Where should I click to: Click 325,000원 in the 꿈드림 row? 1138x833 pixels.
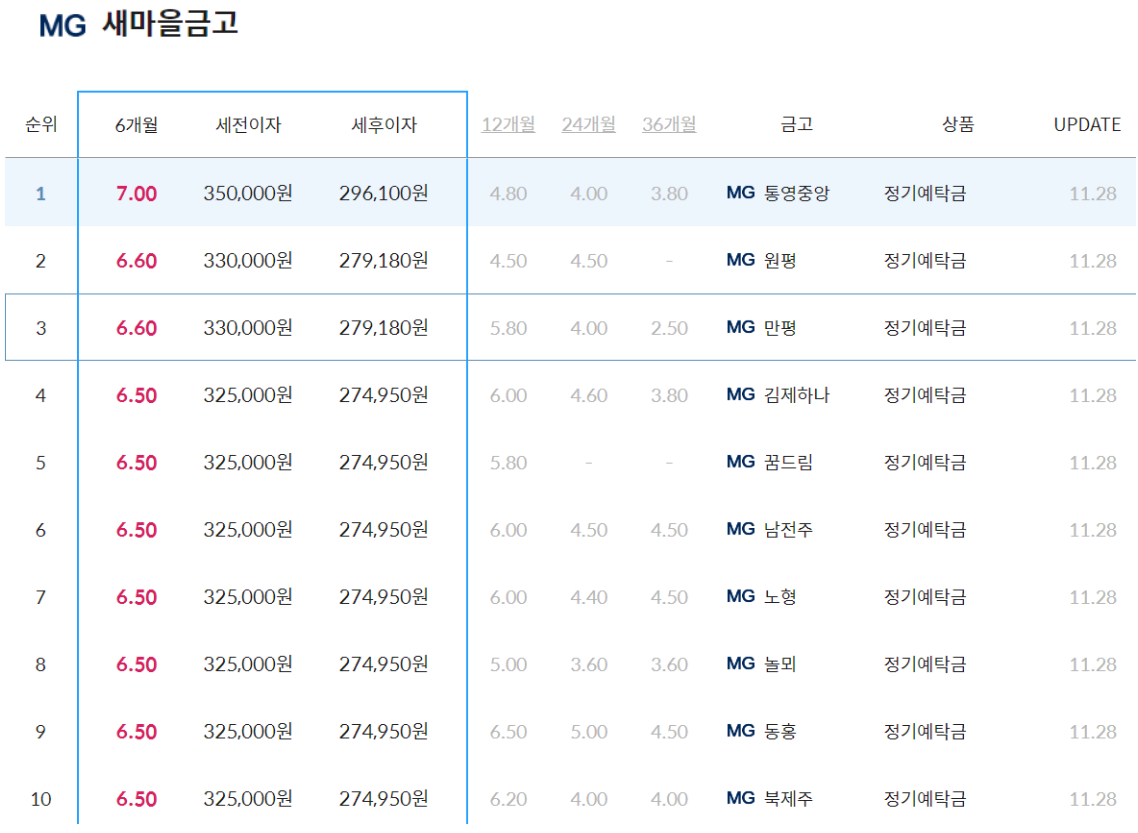point(248,462)
